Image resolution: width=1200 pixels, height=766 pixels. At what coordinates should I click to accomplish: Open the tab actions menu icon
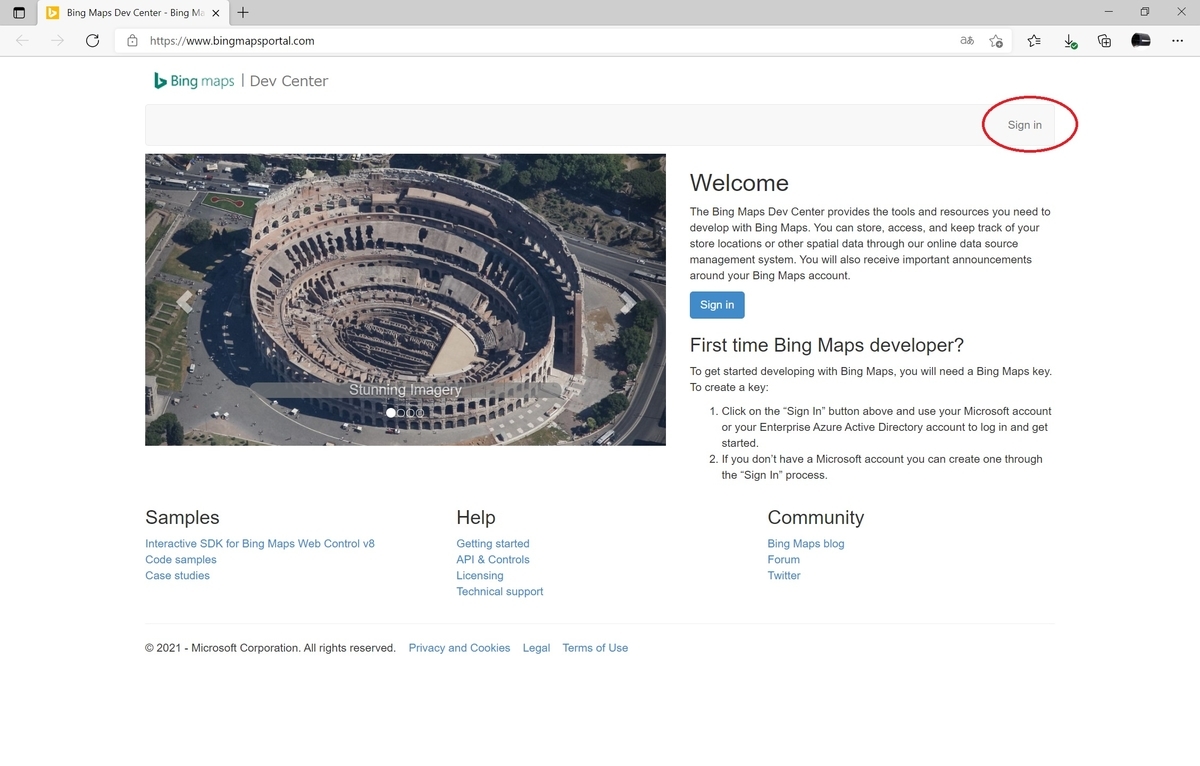point(19,13)
